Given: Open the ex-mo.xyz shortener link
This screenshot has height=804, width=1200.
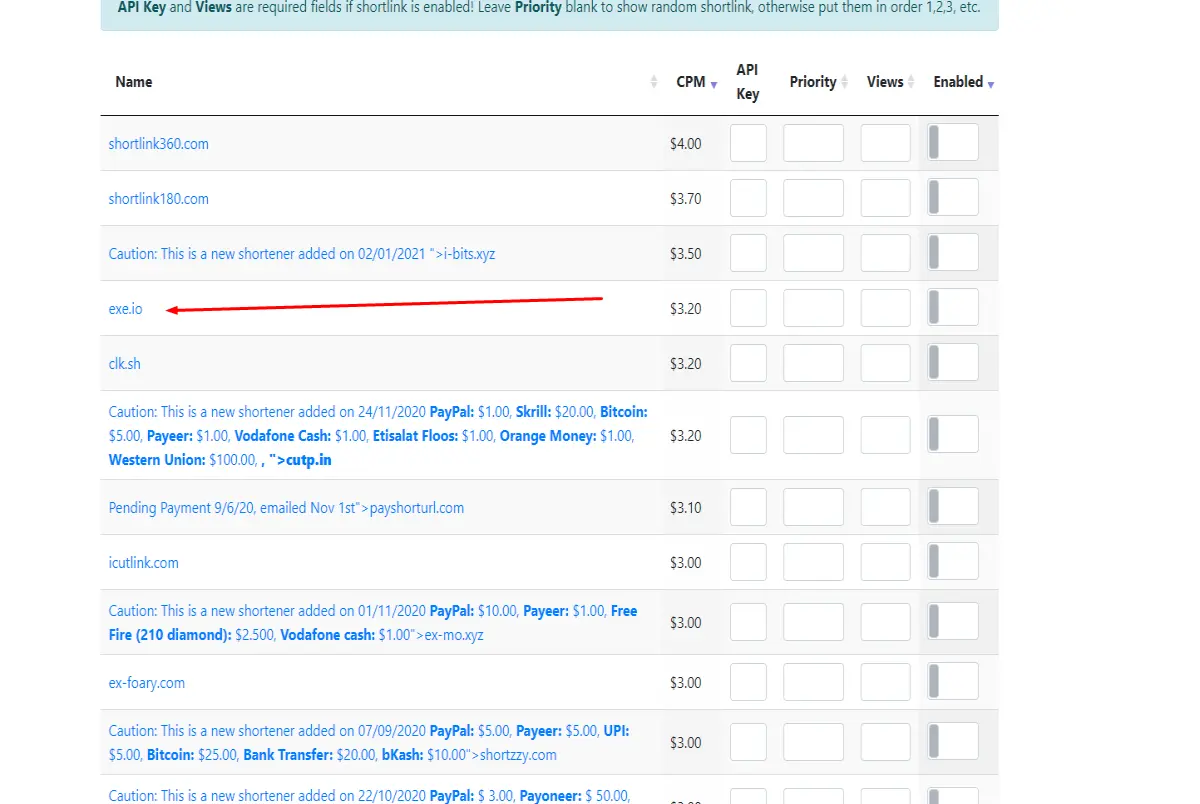Looking at the screenshot, I should [x=373, y=623].
